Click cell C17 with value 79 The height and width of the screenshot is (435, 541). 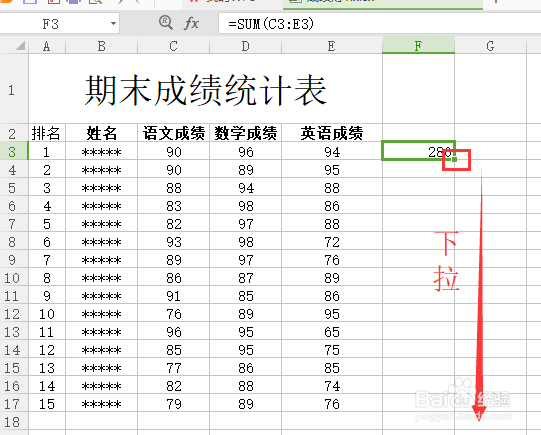tap(174, 404)
